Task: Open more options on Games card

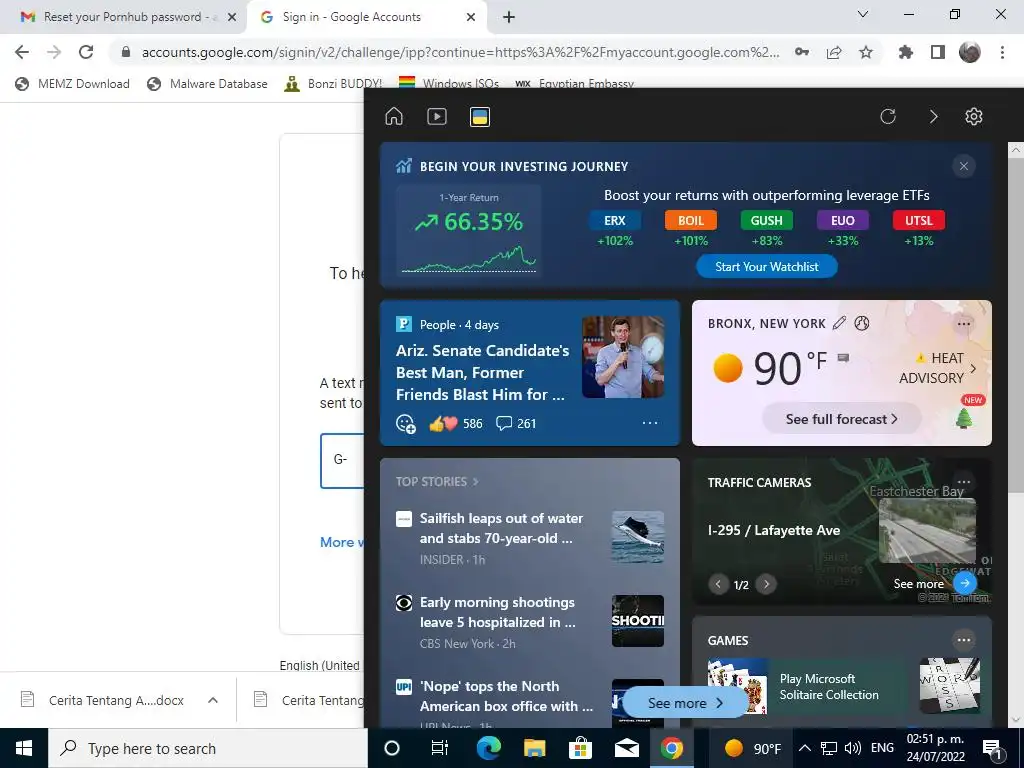Action: [x=964, y=640]
